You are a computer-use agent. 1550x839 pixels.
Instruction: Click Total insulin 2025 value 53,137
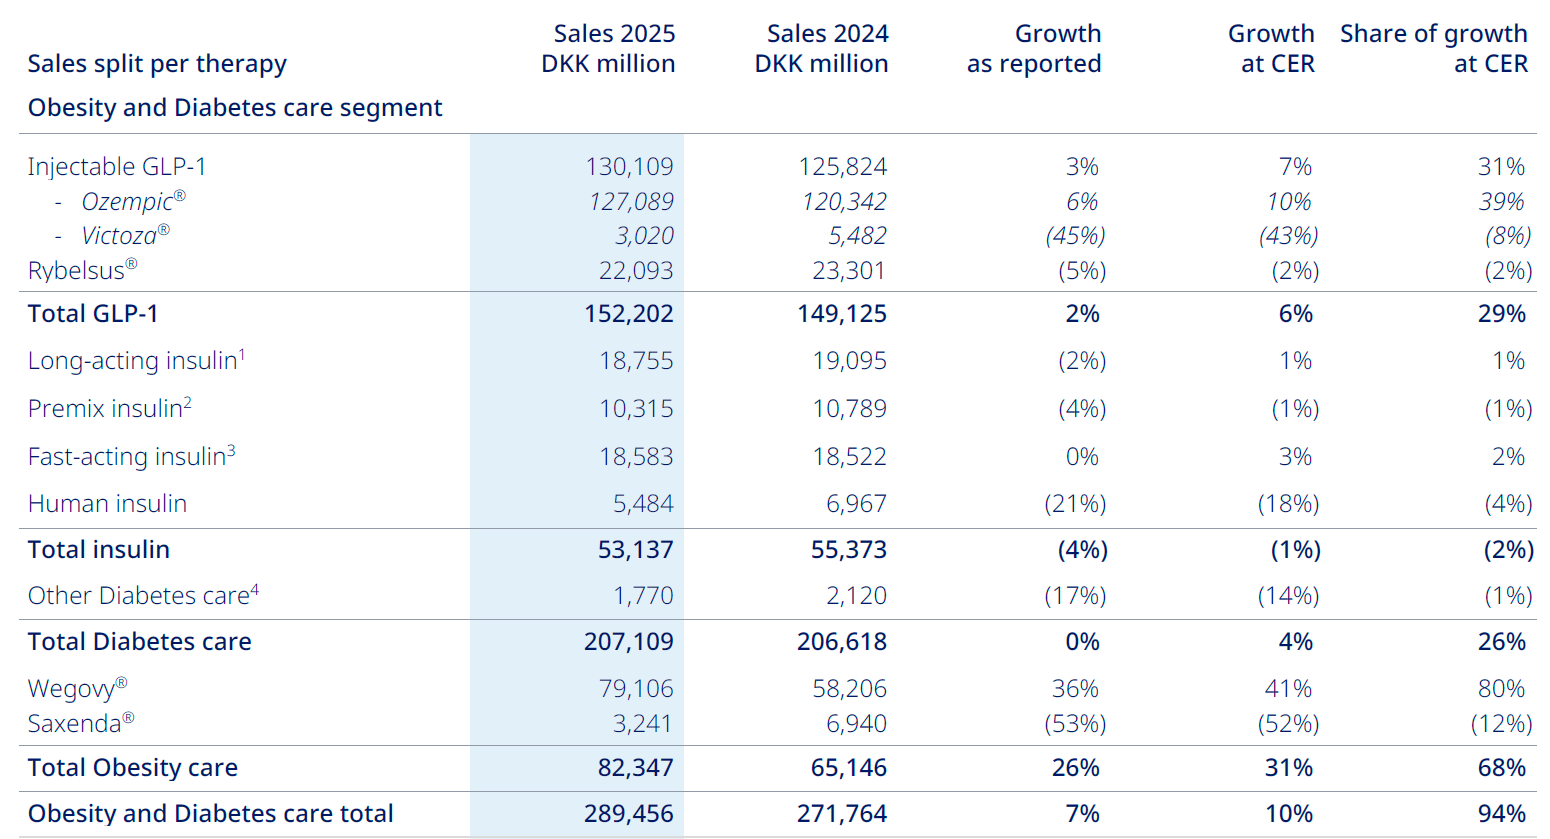click(x=636, y=550)
